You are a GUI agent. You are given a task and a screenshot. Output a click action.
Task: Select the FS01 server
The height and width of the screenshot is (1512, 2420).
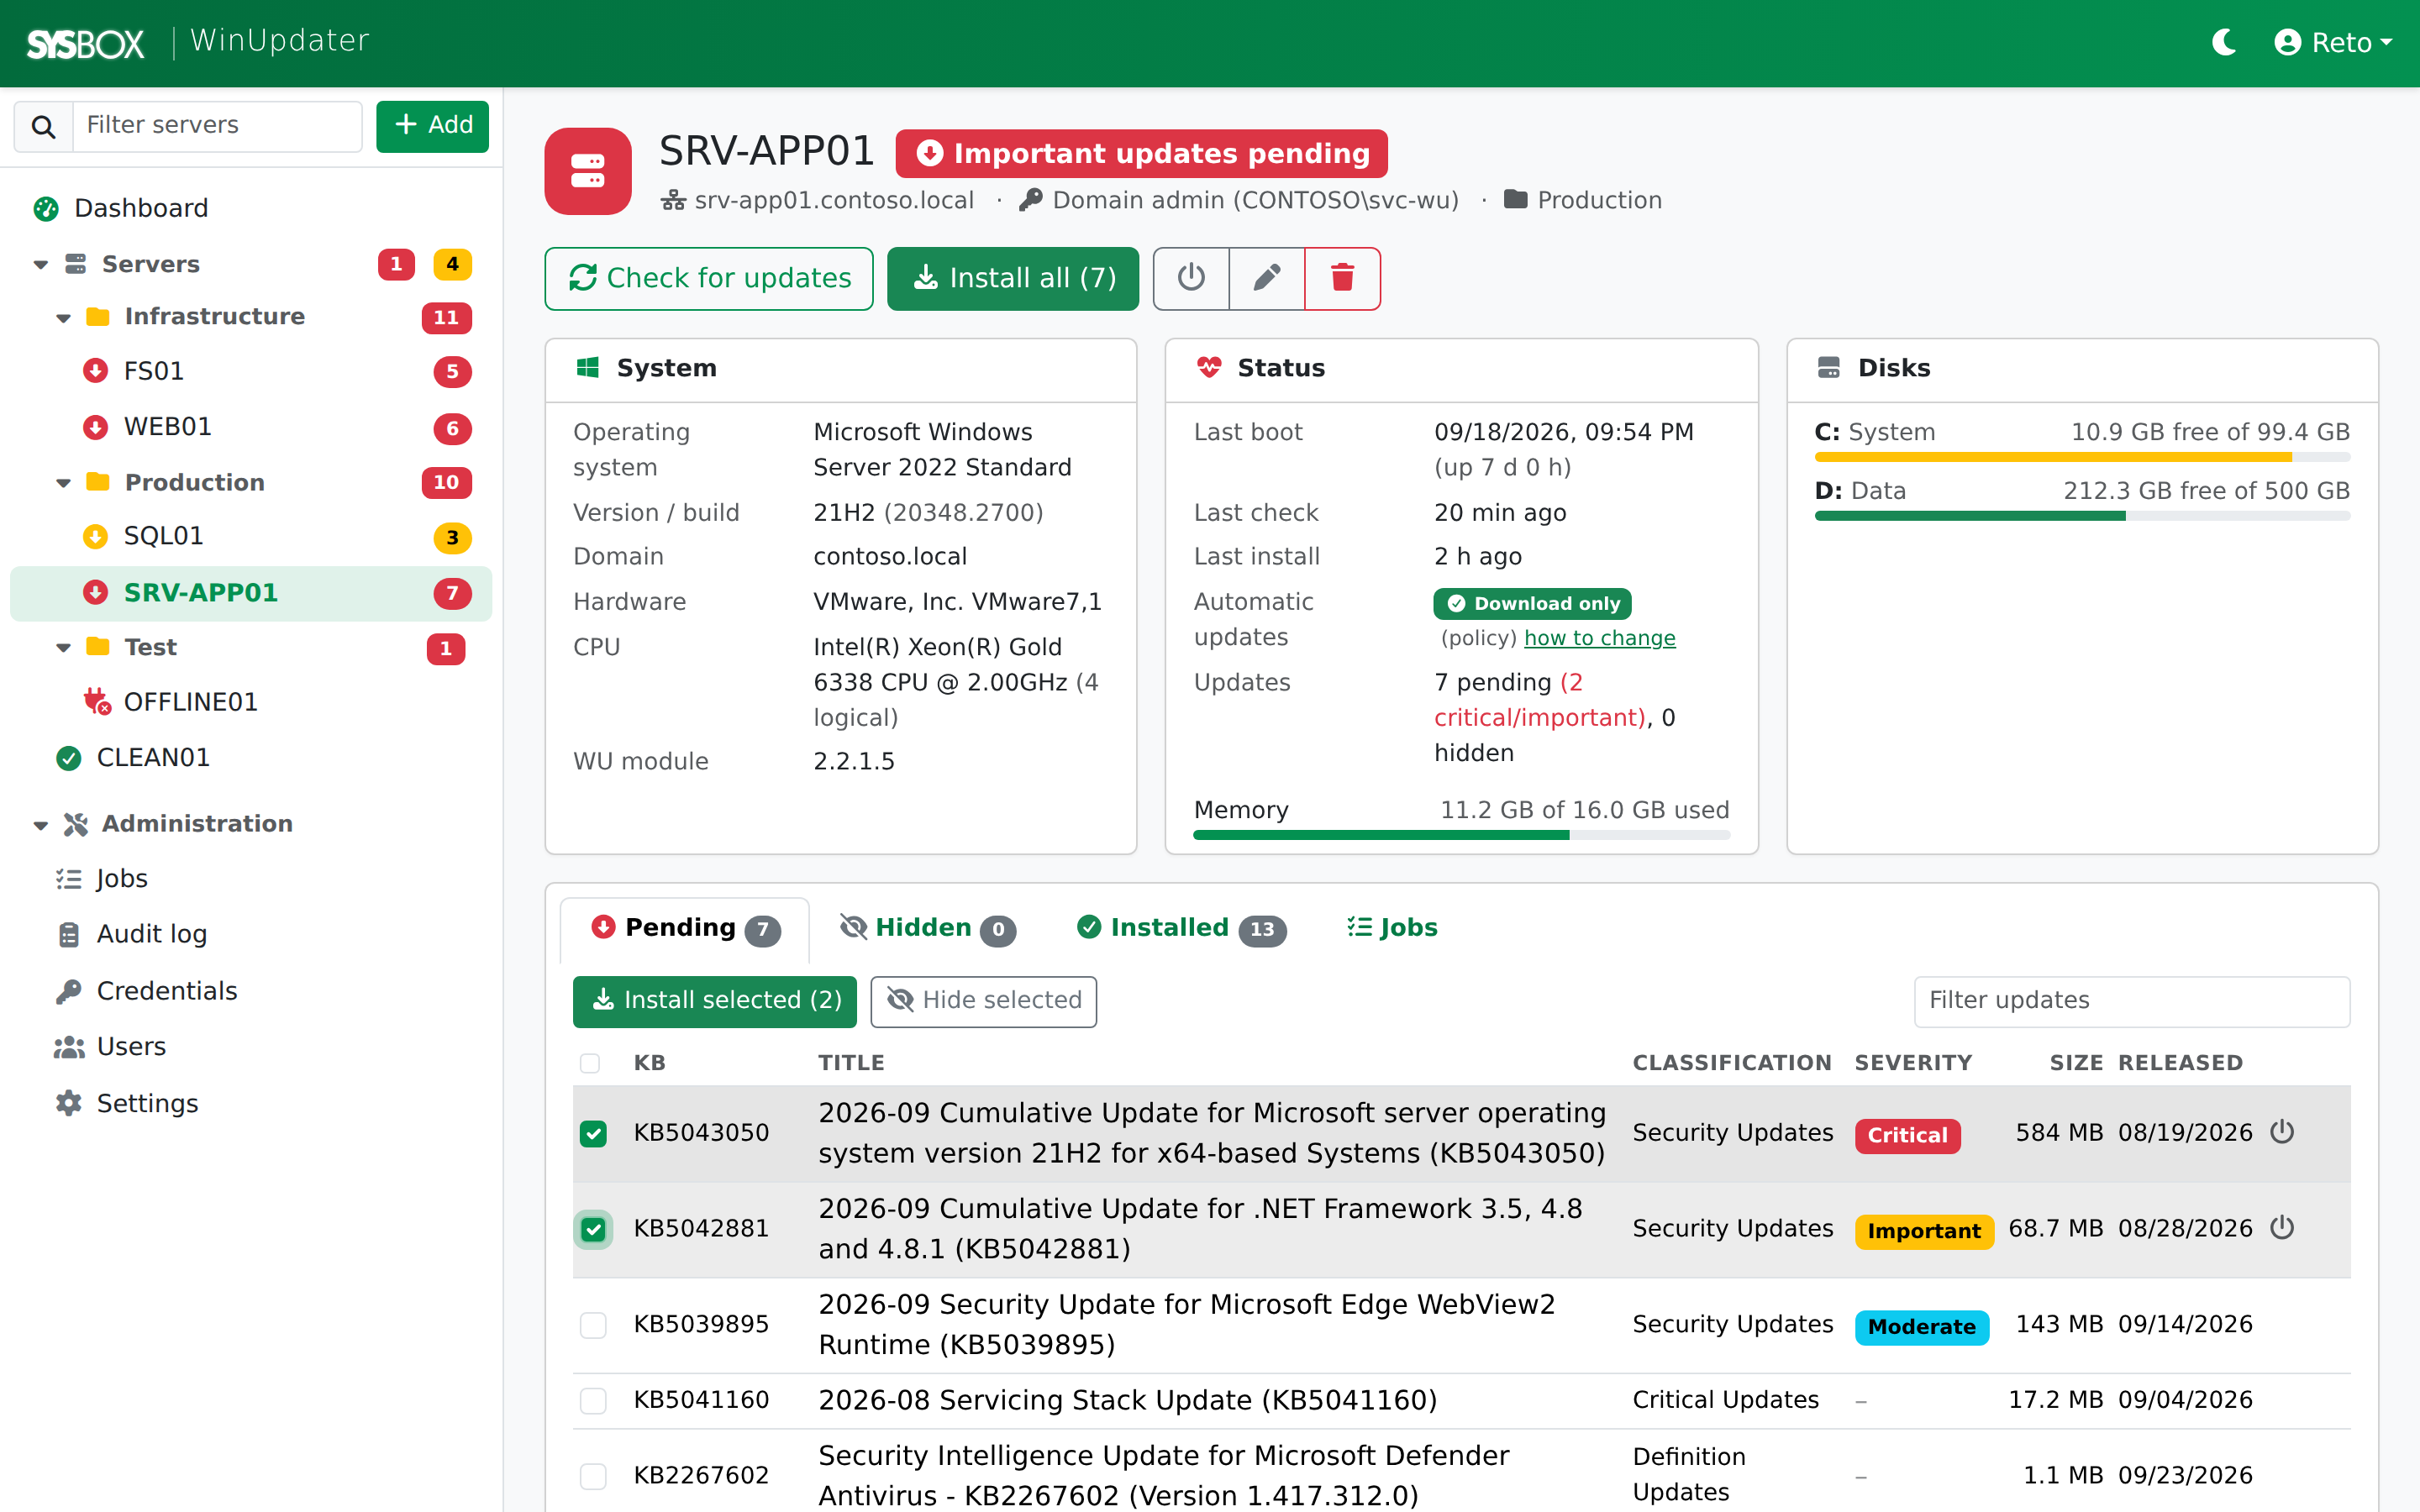(x=250, y=371)
